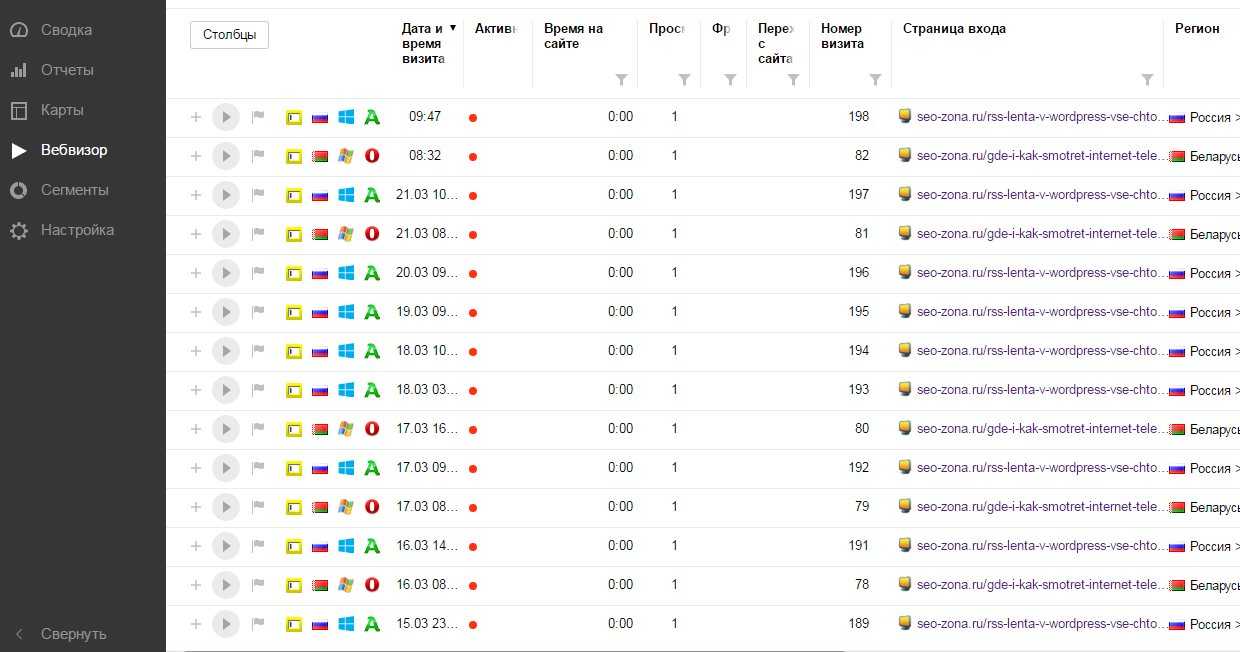Screen dimensions: 1240x652
Task: Open filter for Страница входа column
Action: click(1147, 80)
